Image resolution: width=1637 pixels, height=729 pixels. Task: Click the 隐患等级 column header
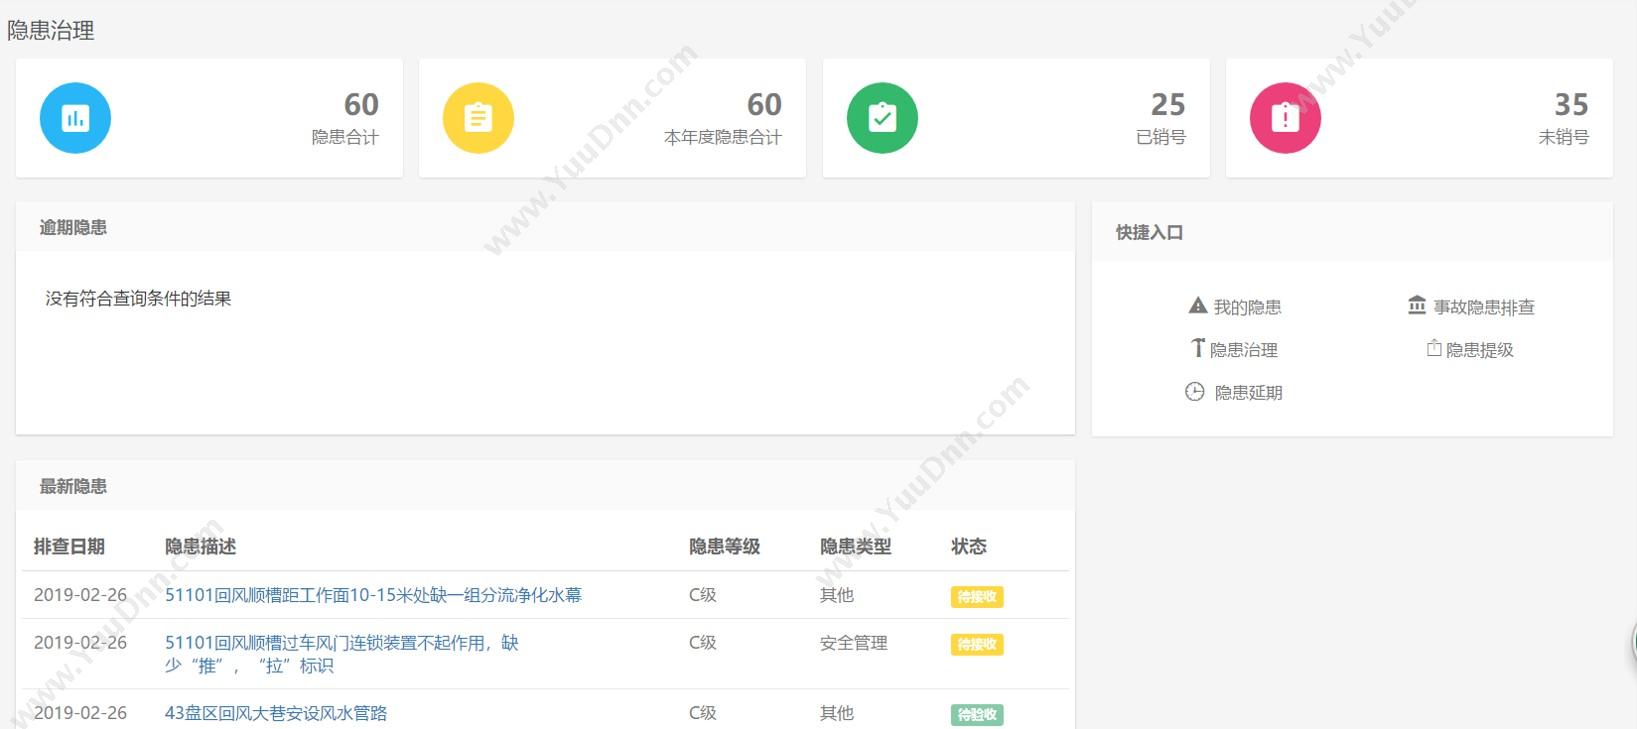(724, 547)
